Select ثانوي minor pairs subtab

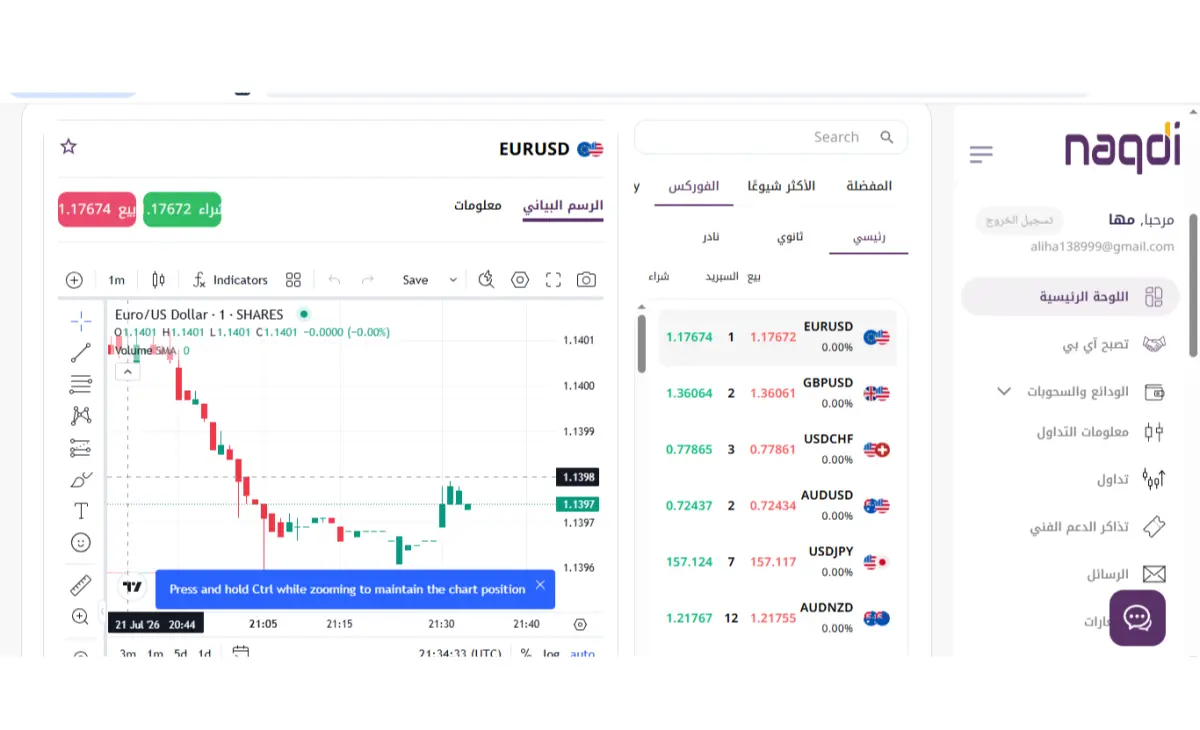[x=791, y=237]
